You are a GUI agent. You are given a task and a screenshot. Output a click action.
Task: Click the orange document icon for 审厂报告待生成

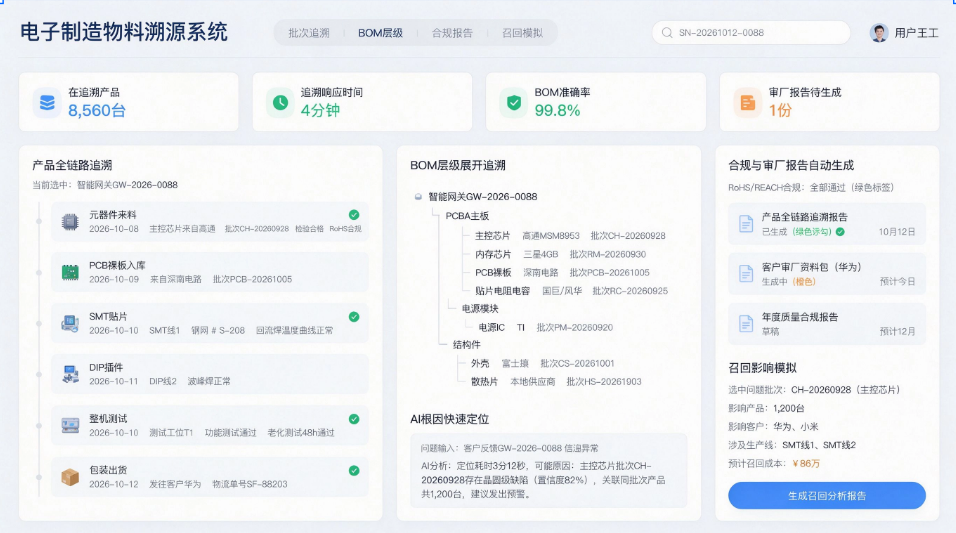[x=747, y=102]
